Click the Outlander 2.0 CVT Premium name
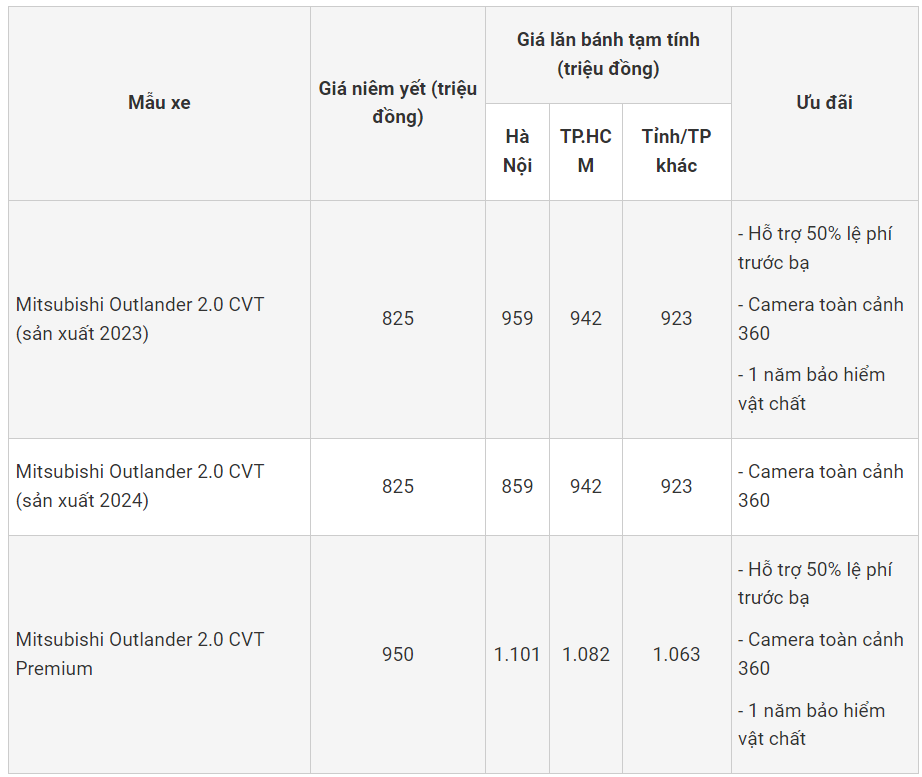 [140, 654]
